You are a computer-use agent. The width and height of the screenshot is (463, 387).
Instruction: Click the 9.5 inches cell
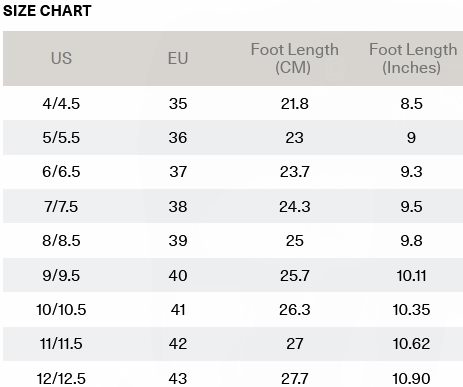pyautogui.click(x=412, y=207)
